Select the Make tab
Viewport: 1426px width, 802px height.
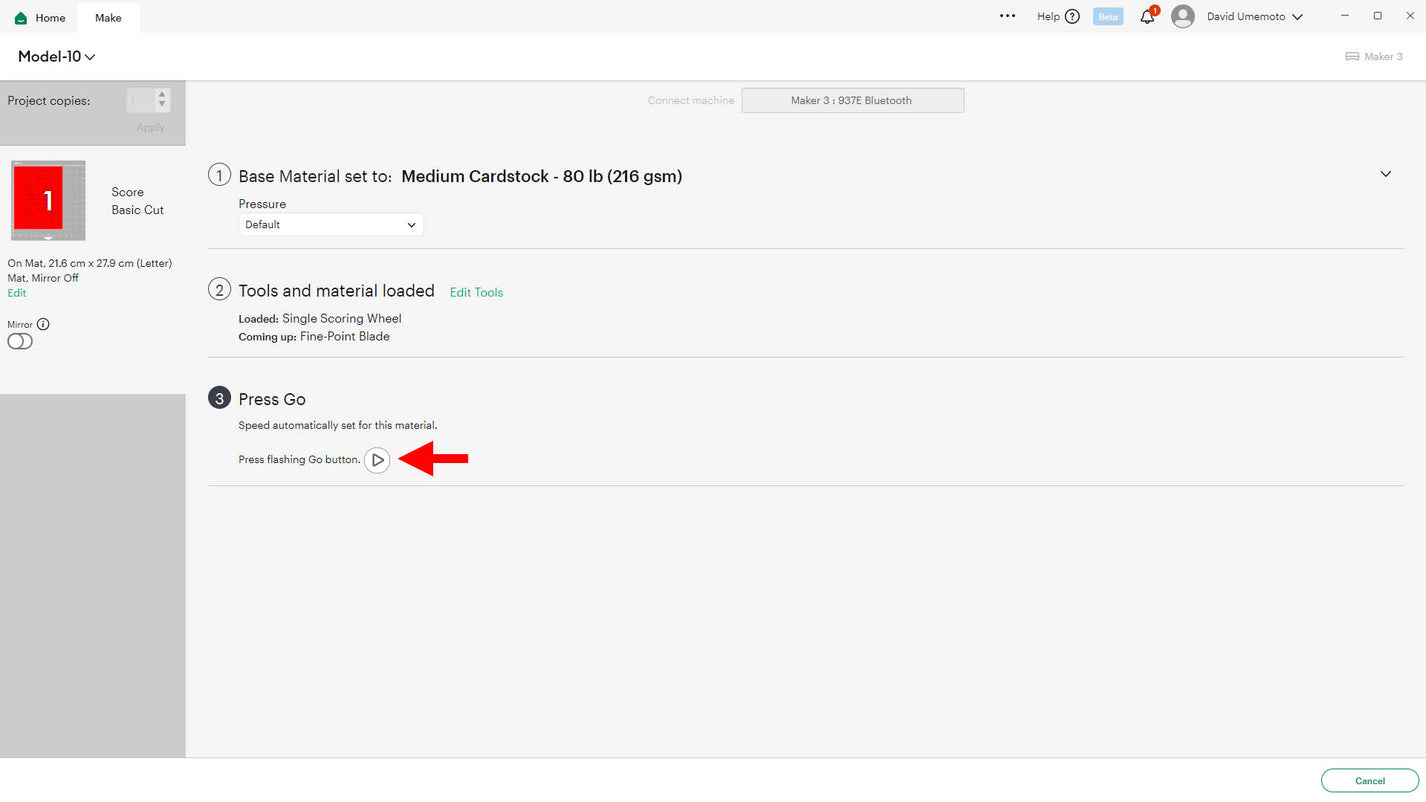coord(108,18)
